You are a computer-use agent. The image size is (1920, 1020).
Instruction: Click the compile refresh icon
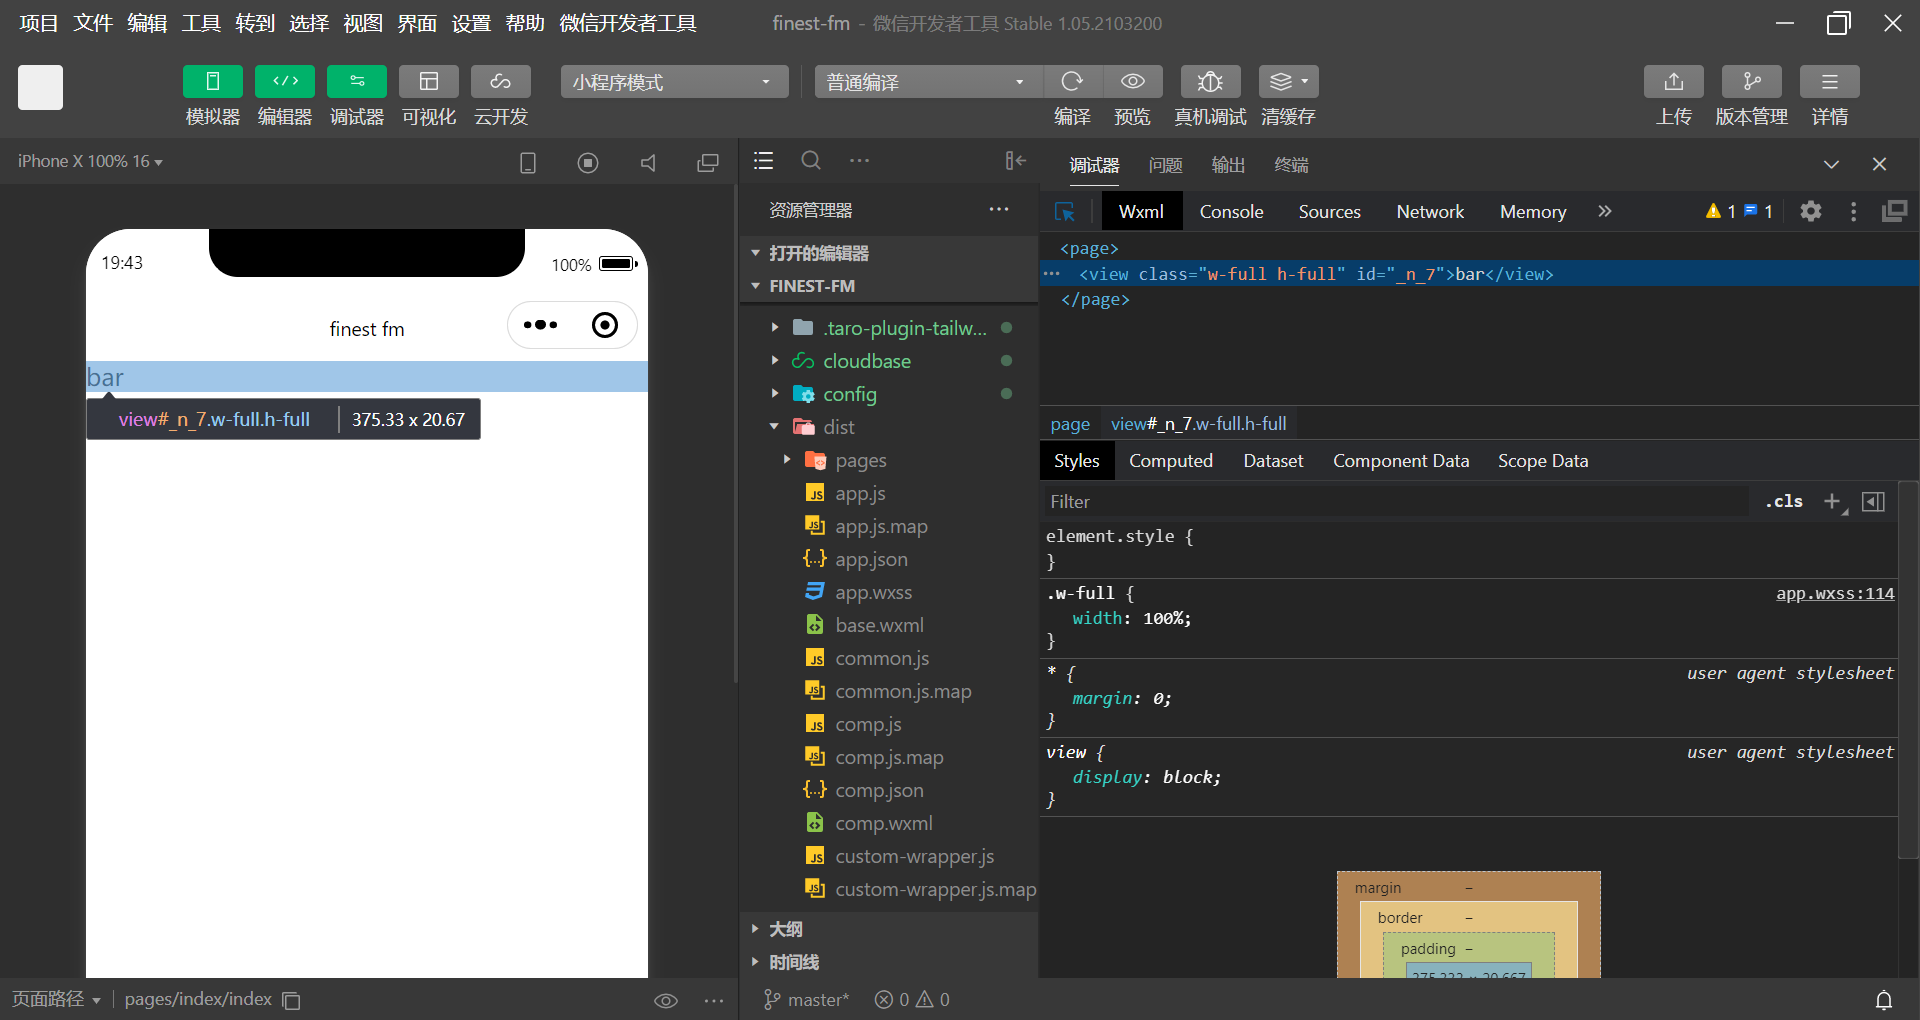pyautogui.click(x=1073, y=82)
